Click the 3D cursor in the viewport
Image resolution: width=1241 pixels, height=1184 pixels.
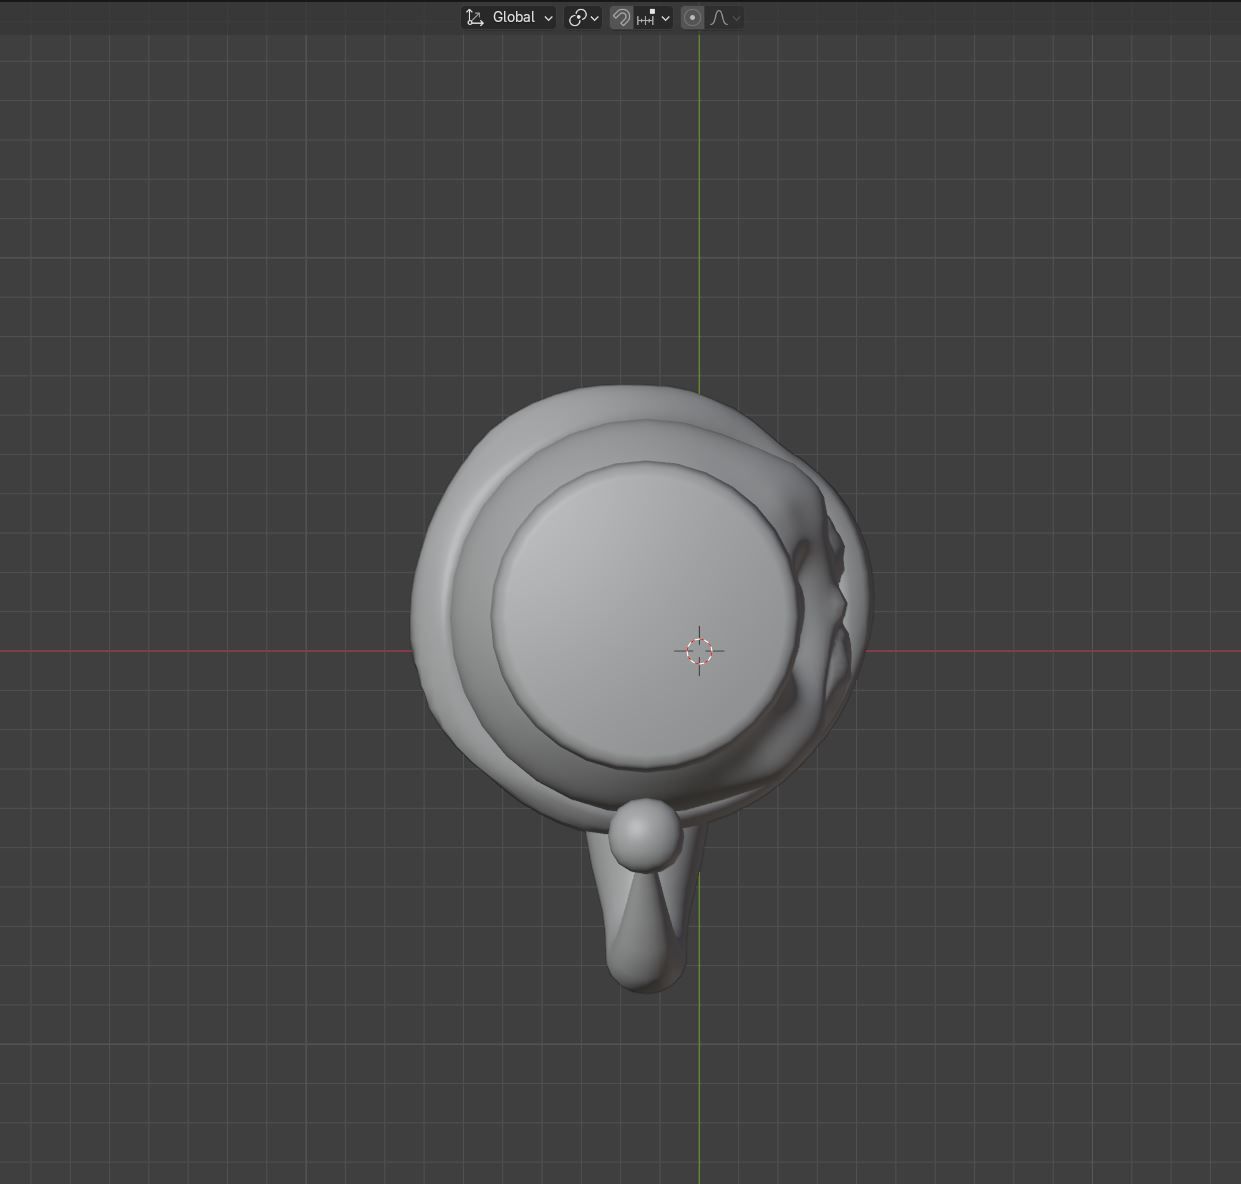click(x=699, y=651)
